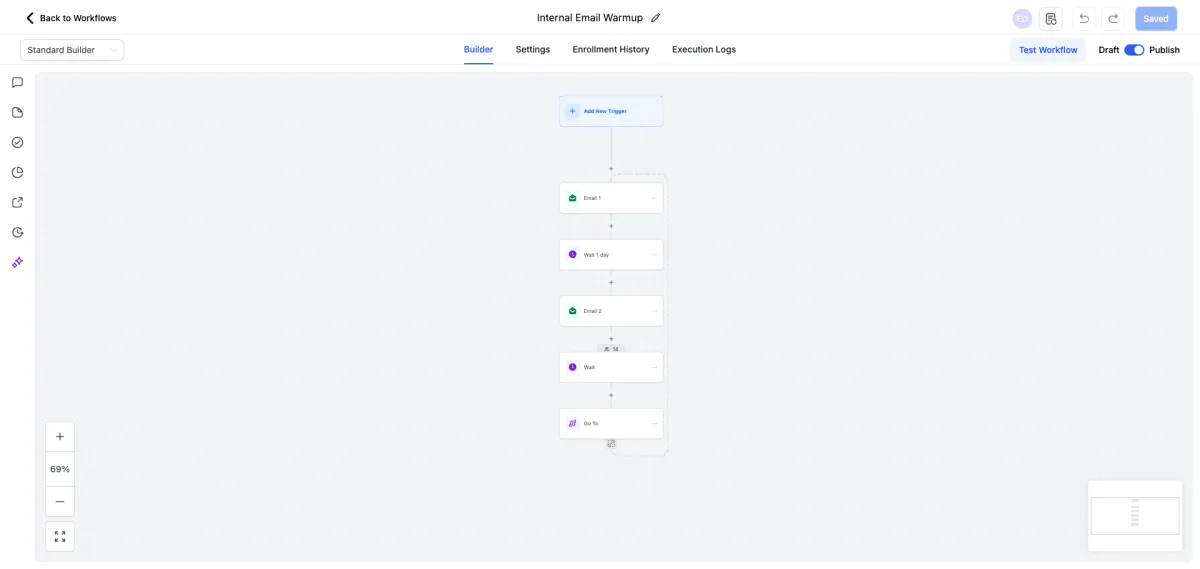The height and width of the screenshot is (569, 1200).
Task: Expand the Standard Builder dropdown
Action: 72,50
